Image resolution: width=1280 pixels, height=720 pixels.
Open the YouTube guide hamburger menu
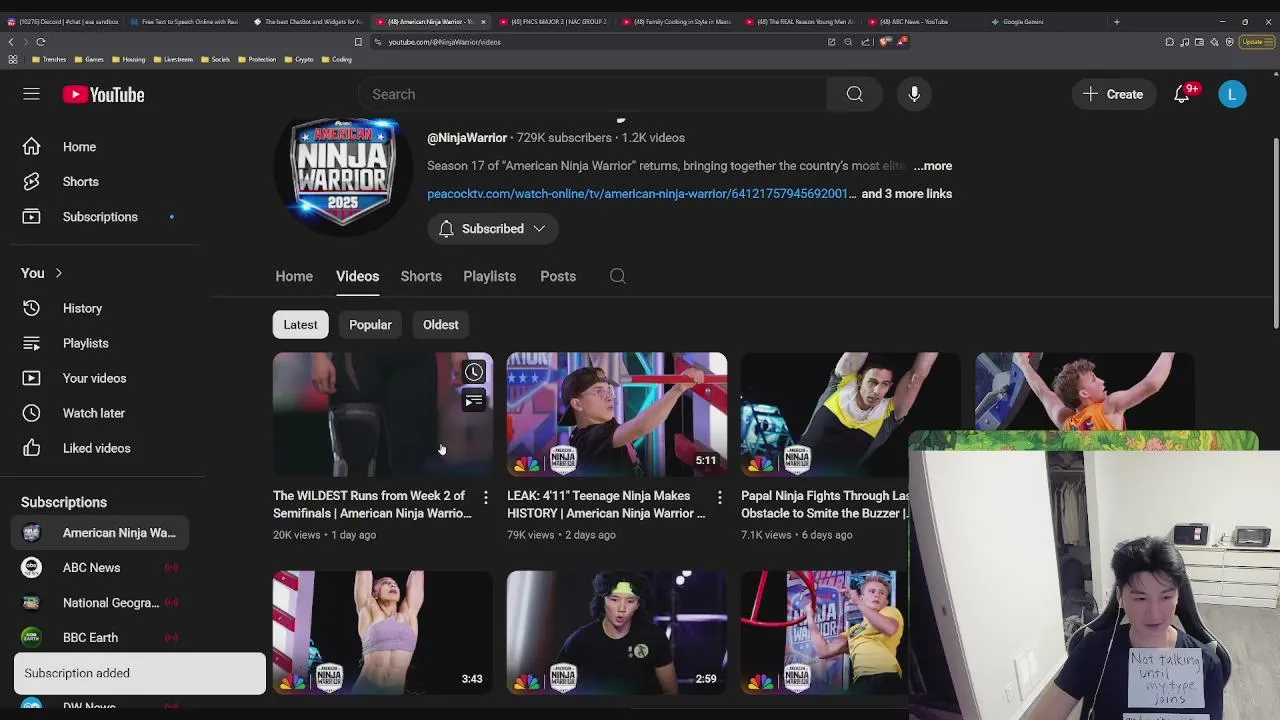pyautogui.click(x=31, y=94)
